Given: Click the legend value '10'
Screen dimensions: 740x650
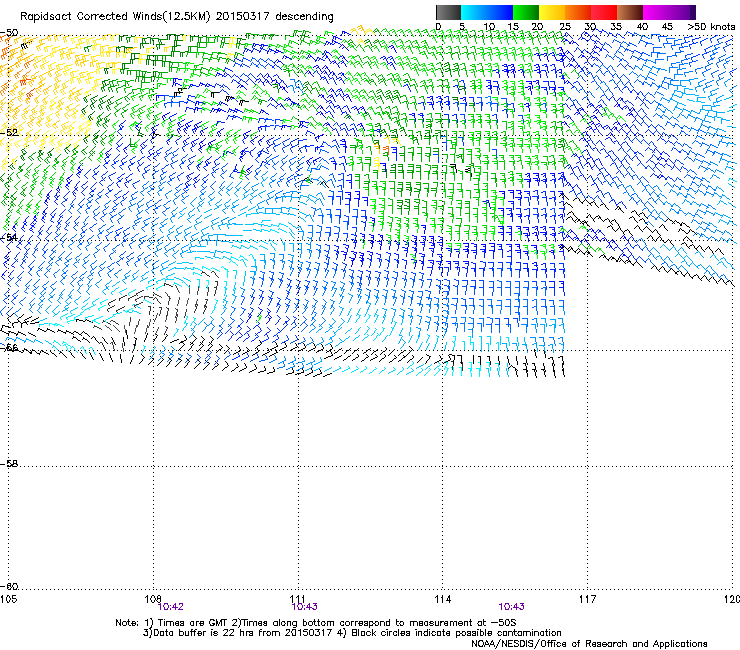Looking at the screenshot, I should click(x=489, y=27).
